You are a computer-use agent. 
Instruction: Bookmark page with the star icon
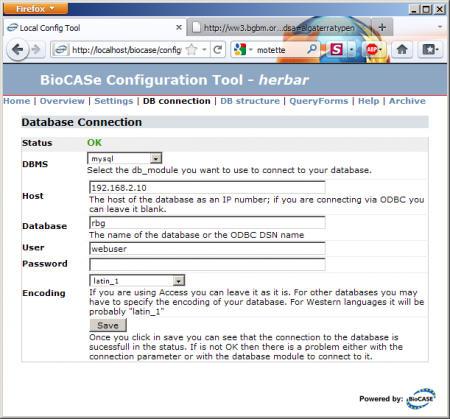click(x=191, y=50)
